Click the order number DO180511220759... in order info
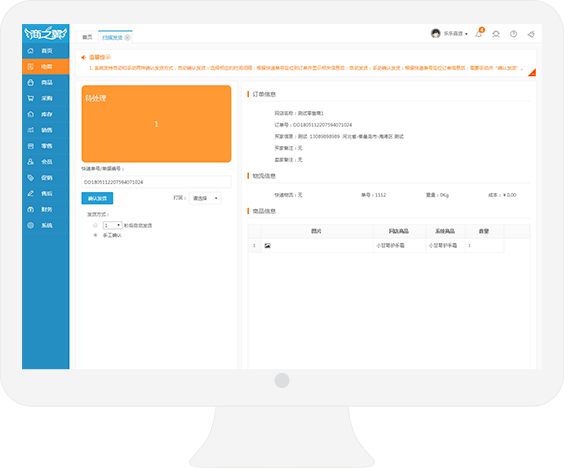The width and height of the screenshot is (564, 468). pyautogui.click(x=322, y=125)
